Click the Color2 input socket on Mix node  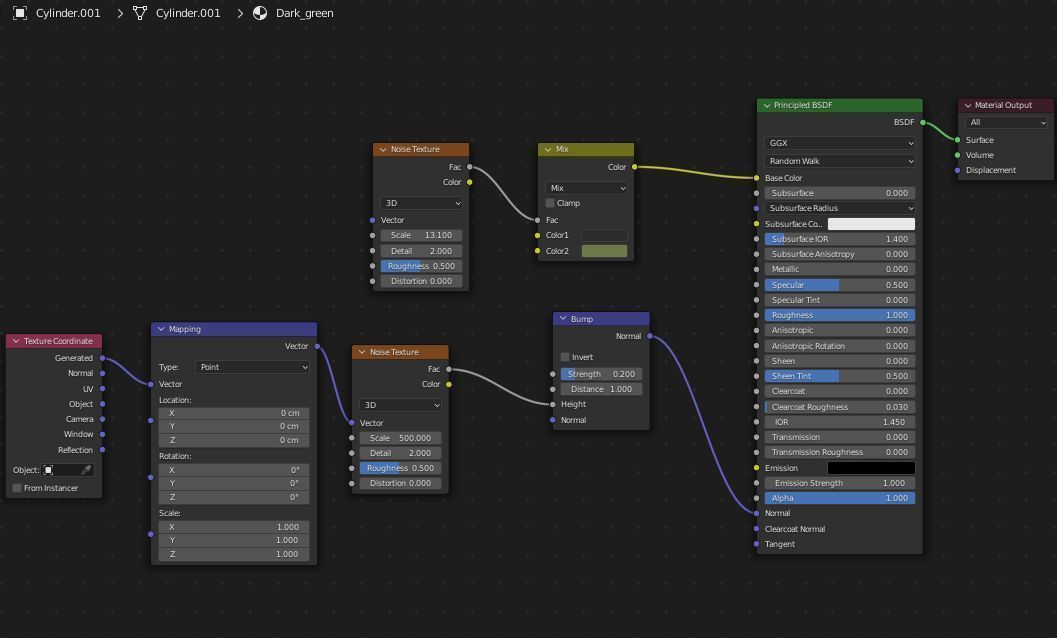pyautogui.click(x=537, y=251)
